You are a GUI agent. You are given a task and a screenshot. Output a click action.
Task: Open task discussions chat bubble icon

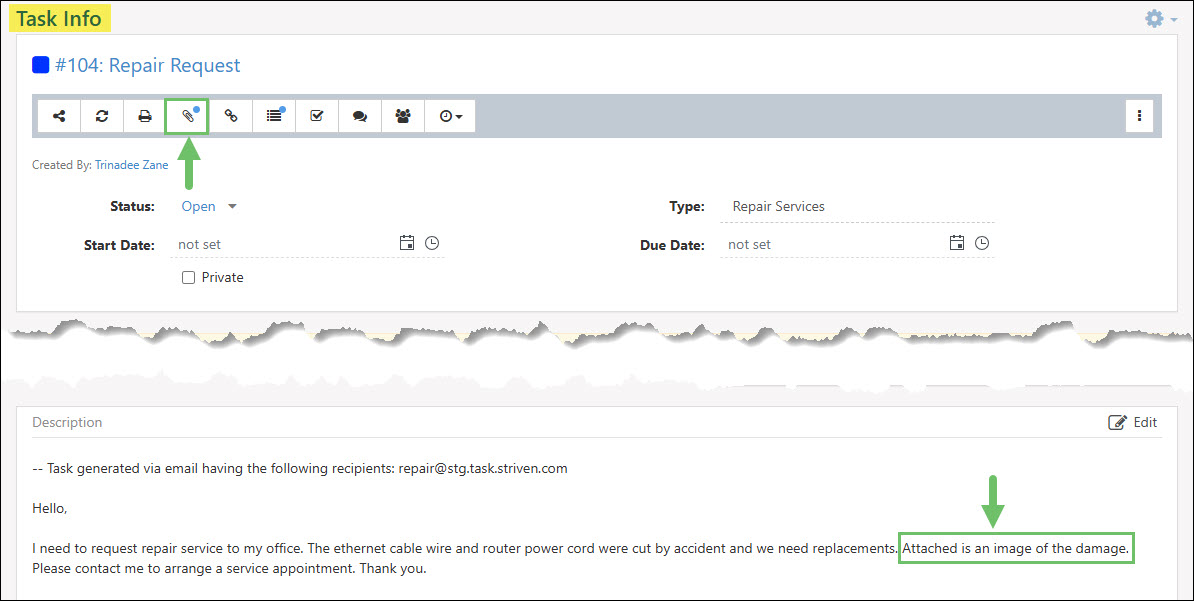pyautogui.click(x=359, y=115)
